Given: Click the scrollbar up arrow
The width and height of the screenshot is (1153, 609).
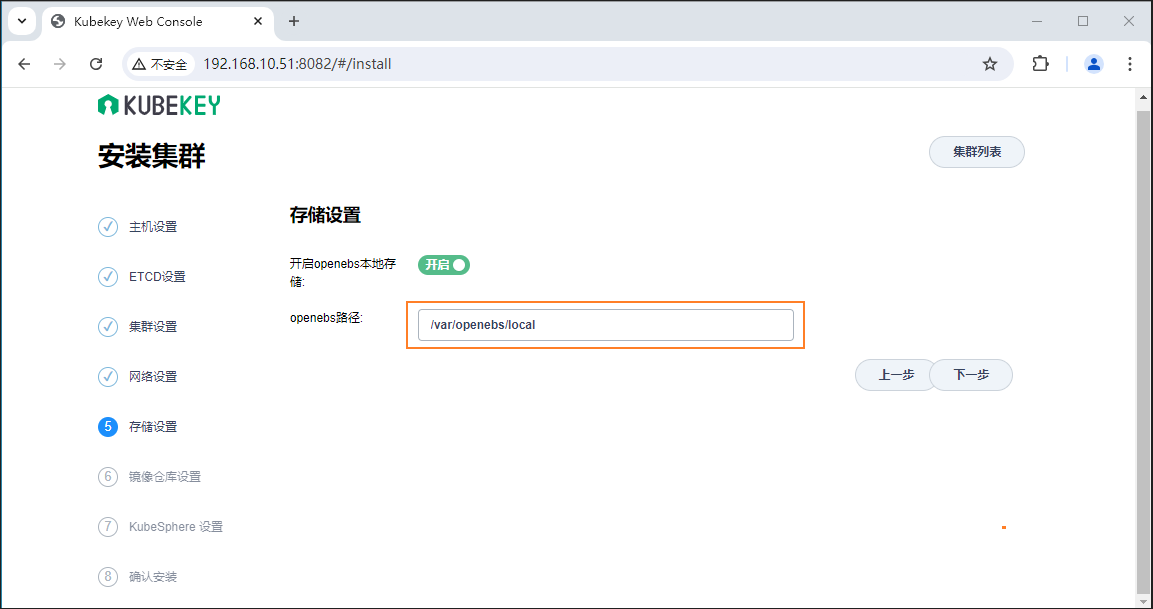Looking at the screenshot, I should tap(1143, 96).
